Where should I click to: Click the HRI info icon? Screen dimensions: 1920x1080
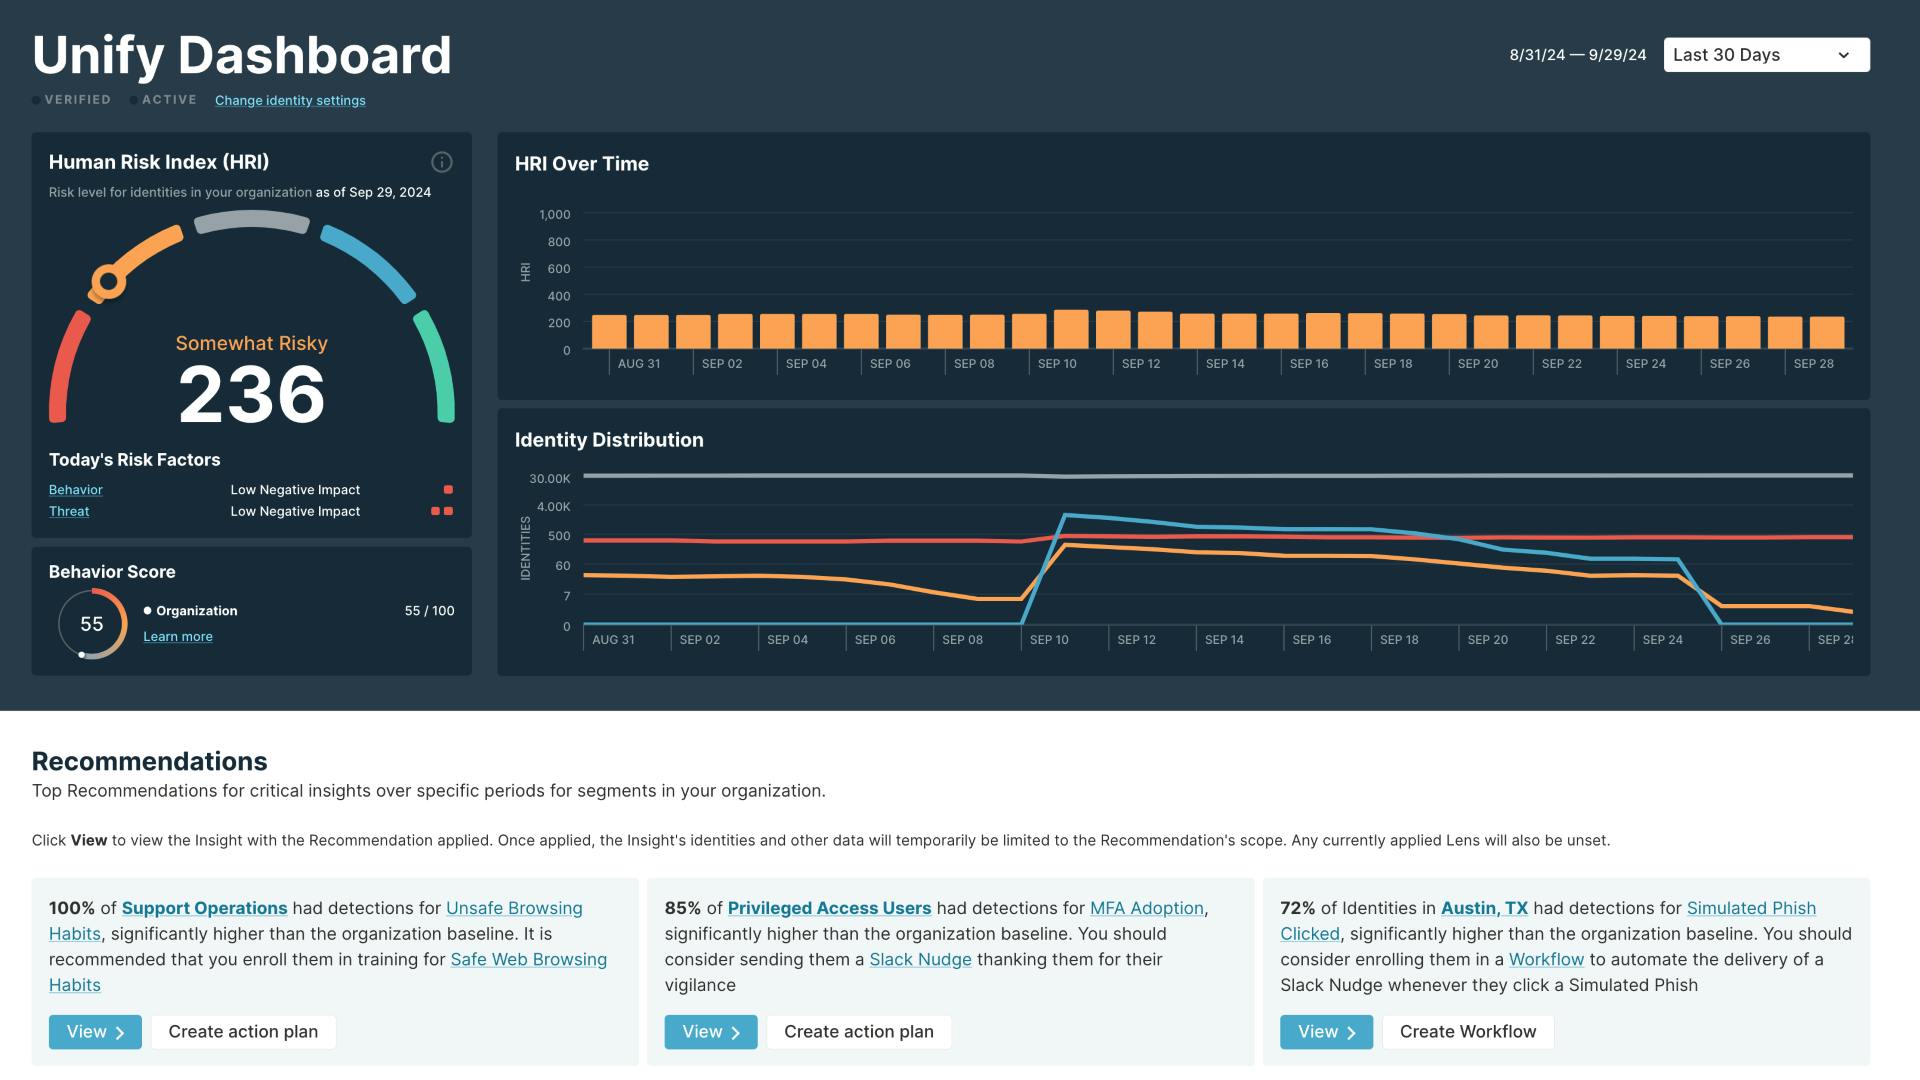point(441,162)
